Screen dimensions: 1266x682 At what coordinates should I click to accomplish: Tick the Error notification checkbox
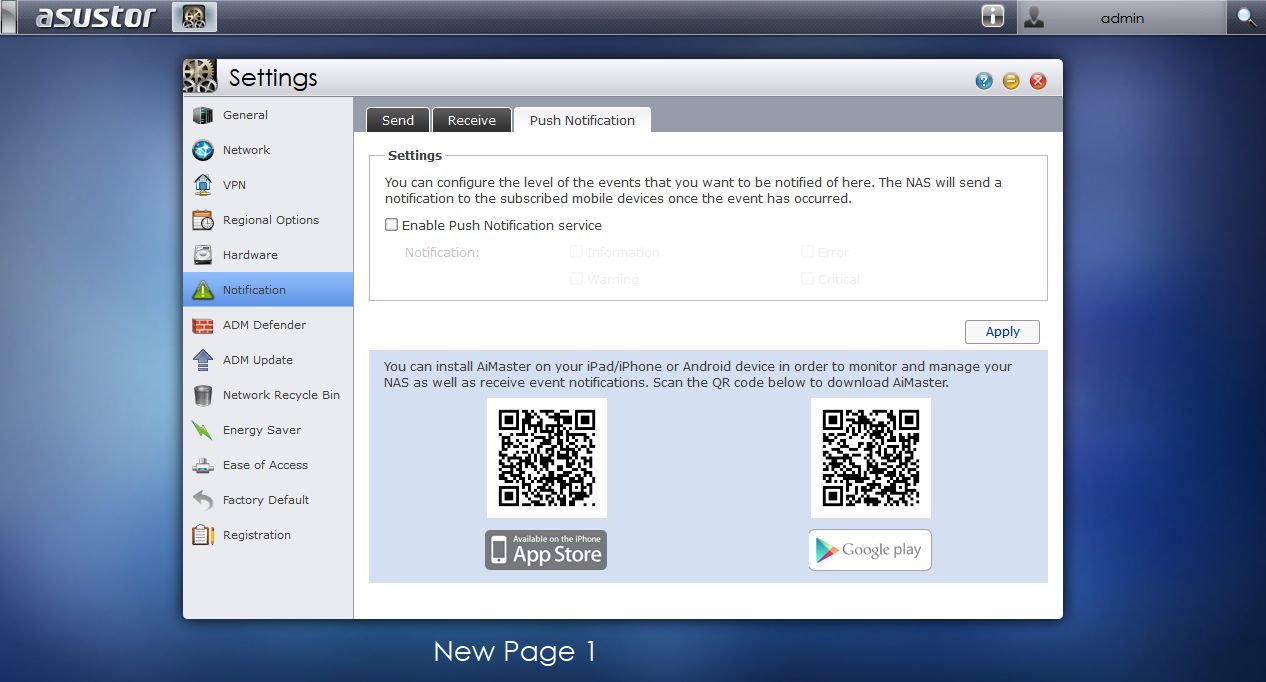tap(807, 252)
